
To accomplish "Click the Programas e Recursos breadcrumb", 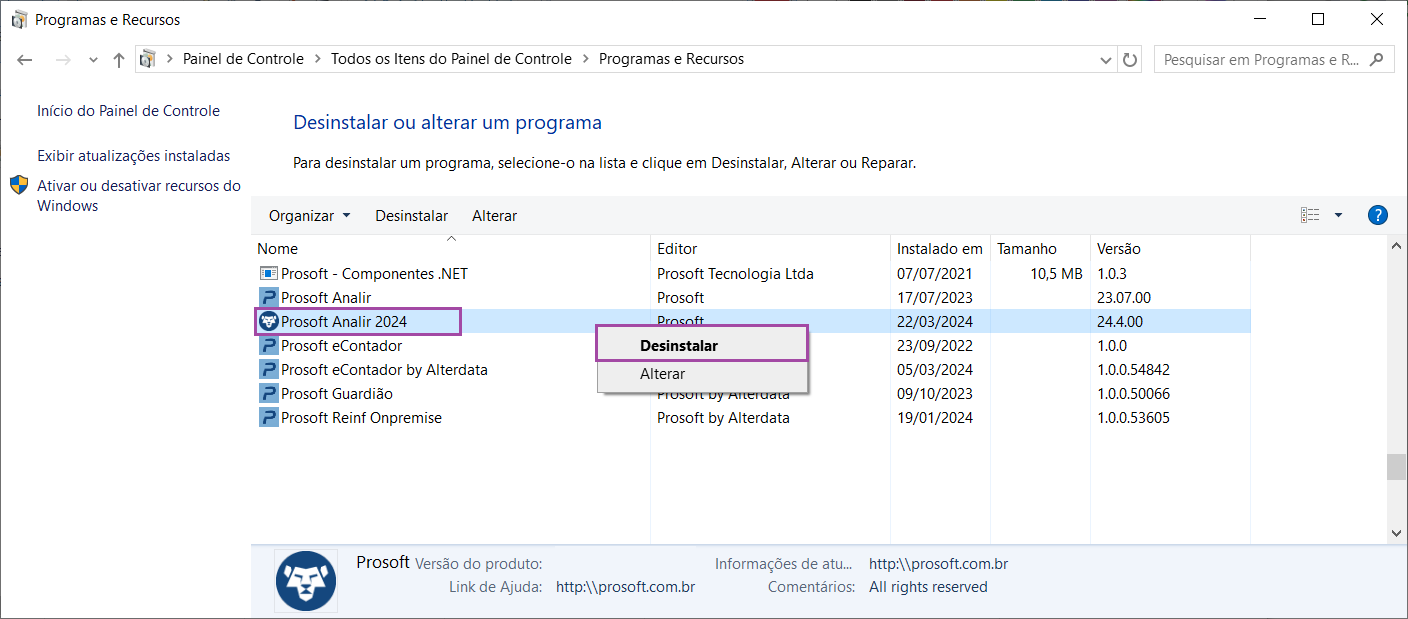I will click(x=672, y=59).
